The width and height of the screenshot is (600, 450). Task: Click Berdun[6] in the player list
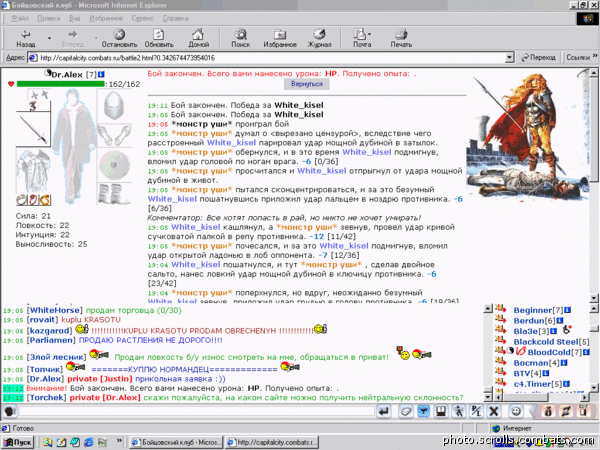[534, 321]
